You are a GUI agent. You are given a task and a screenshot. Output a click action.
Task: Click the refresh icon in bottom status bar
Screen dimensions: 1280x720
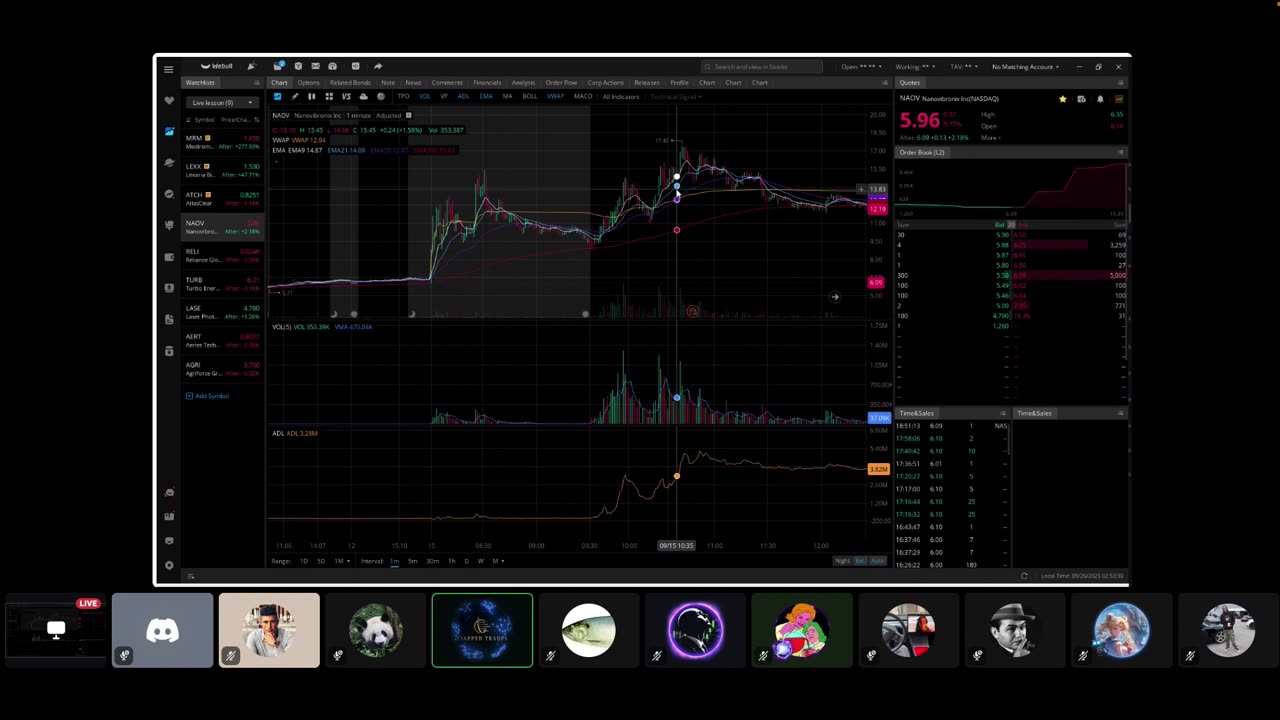point(1024,576)
